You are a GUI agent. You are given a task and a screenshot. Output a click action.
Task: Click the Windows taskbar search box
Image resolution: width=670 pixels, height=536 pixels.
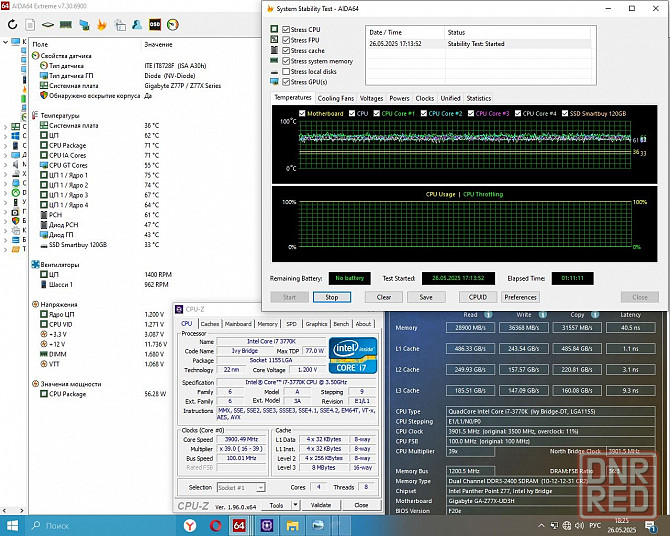[103, 525]
